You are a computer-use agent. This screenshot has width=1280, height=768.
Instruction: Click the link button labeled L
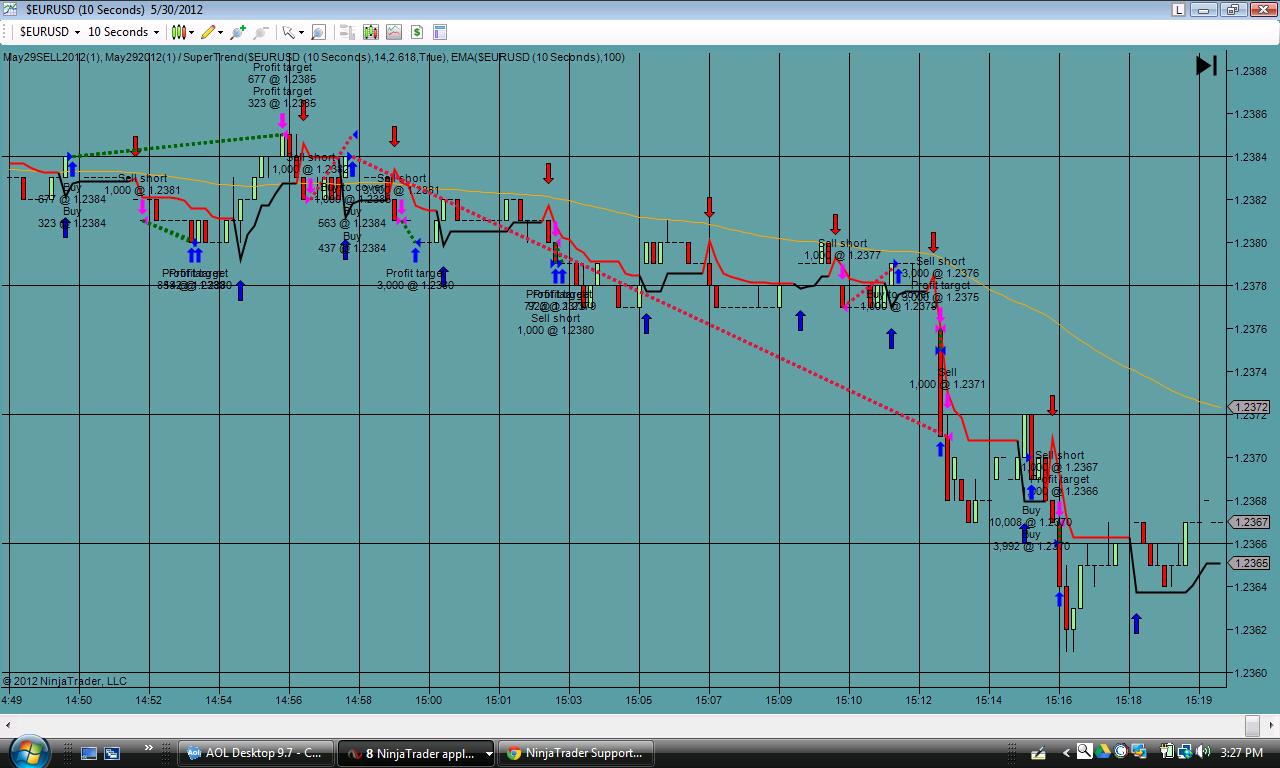click(x=1180, y=10)
